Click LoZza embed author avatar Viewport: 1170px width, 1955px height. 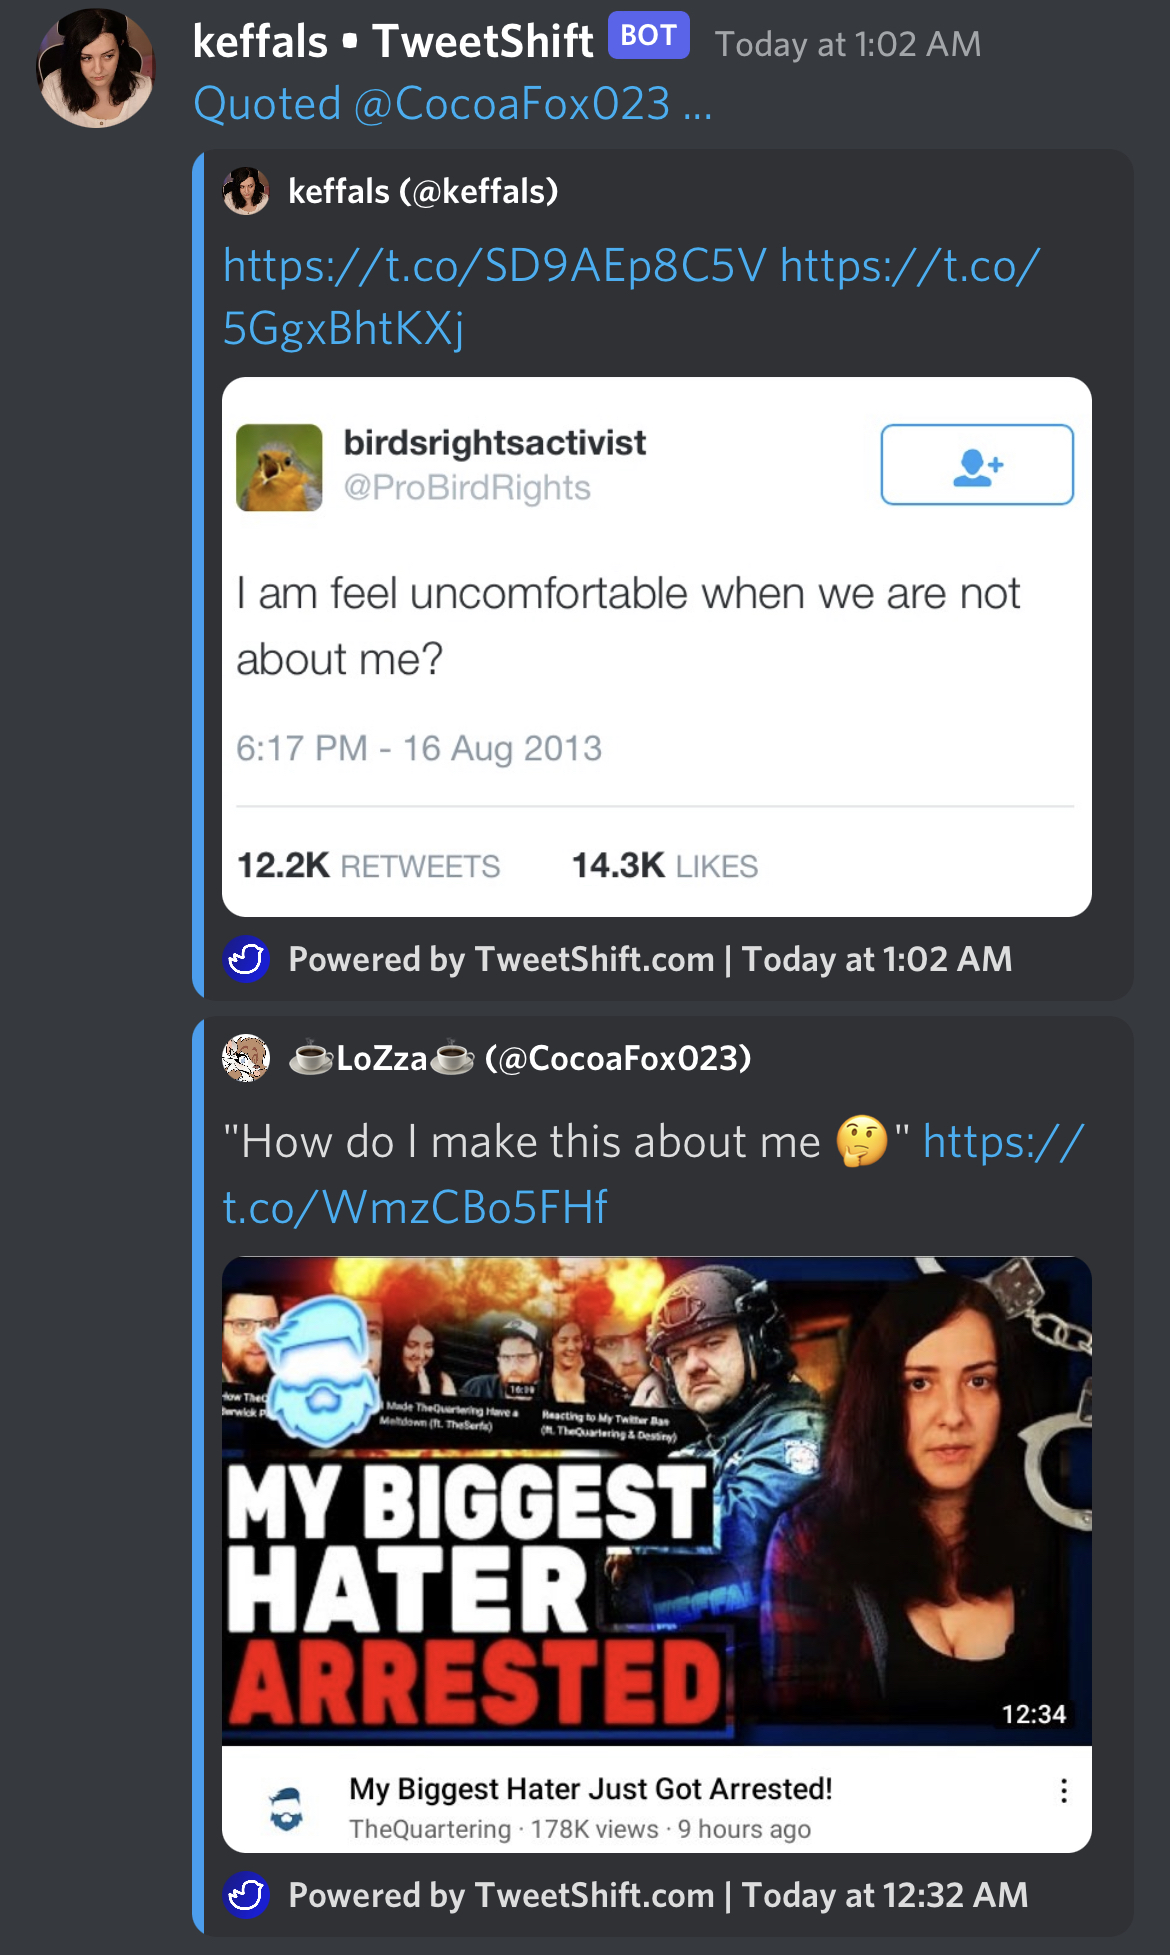click(246, 1058)
